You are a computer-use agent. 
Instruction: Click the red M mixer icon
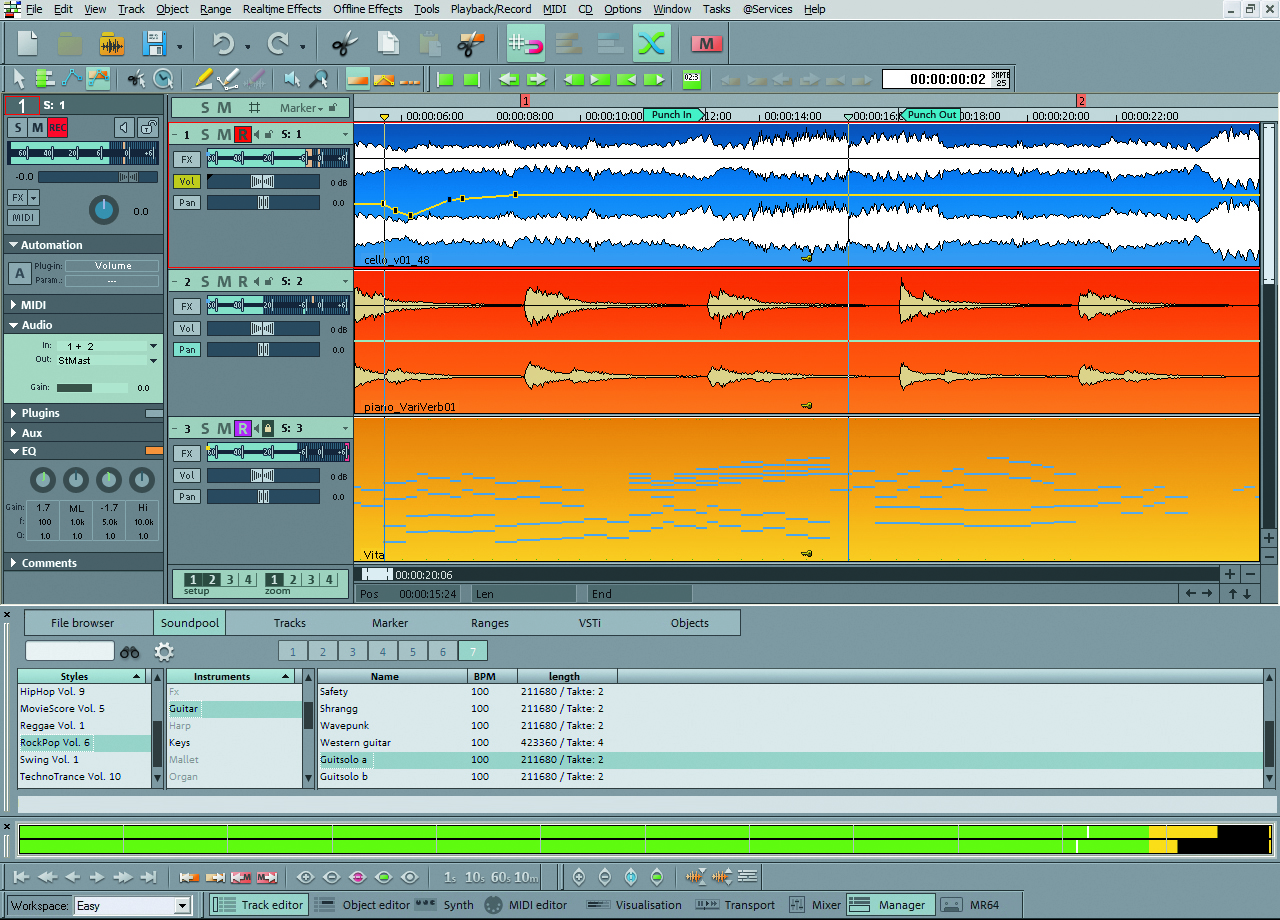click(x=707, y=44)
